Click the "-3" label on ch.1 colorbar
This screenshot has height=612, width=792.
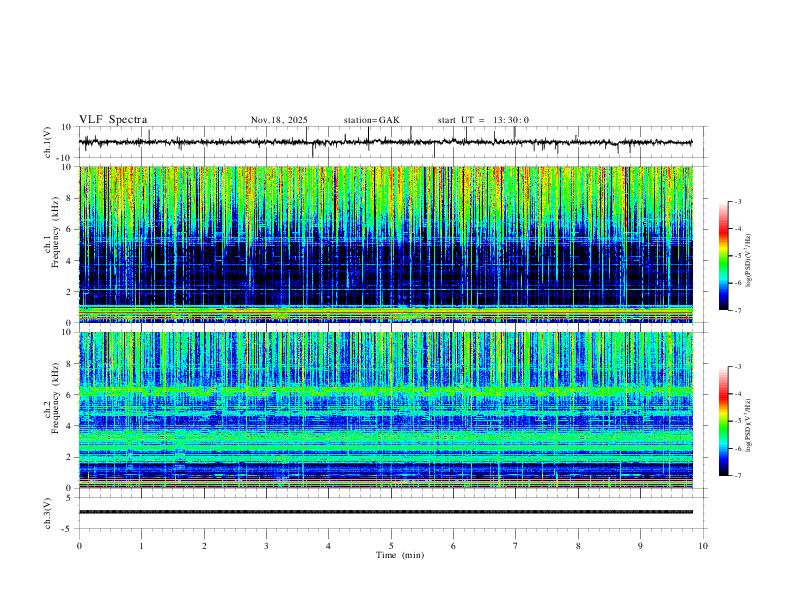click(x=737, y=201)
